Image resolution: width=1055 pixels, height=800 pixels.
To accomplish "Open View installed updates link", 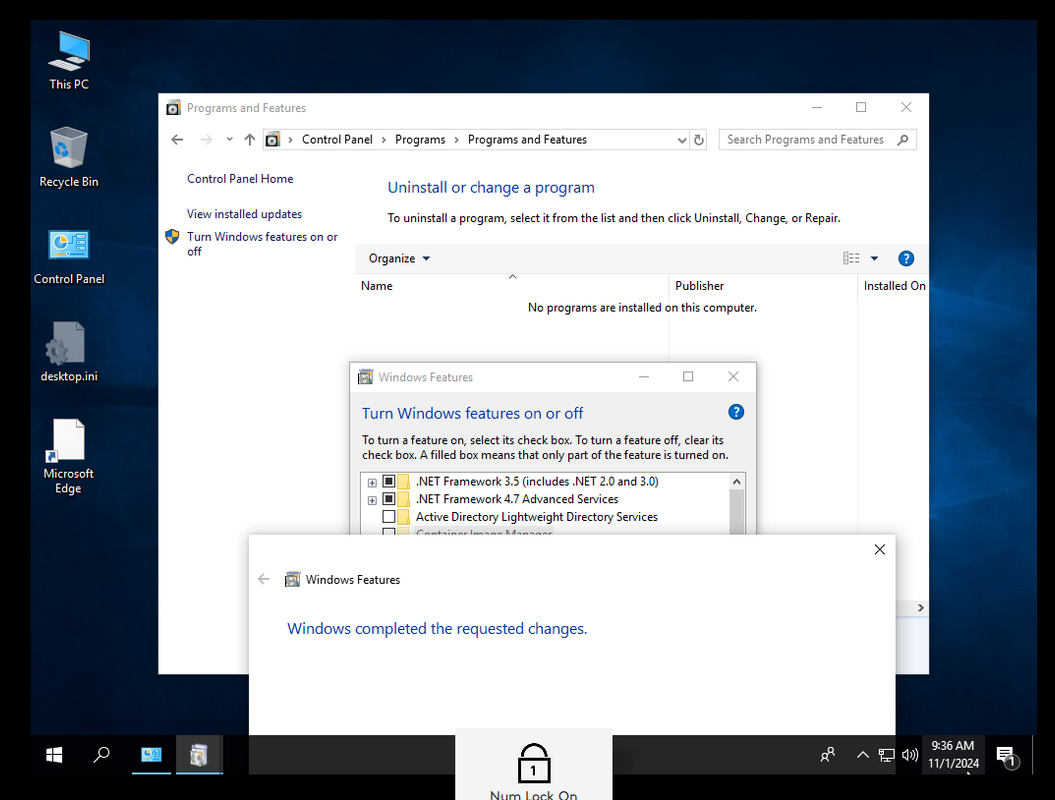I will click(x=244, y=213).
